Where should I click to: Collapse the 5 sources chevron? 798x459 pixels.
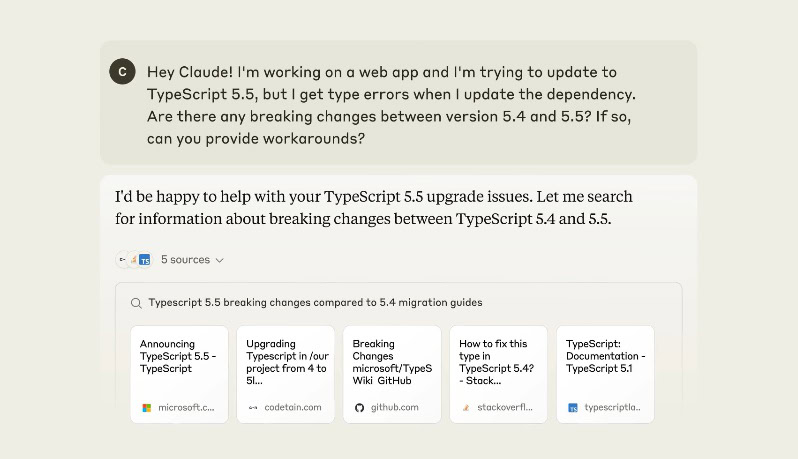[220, 260]
